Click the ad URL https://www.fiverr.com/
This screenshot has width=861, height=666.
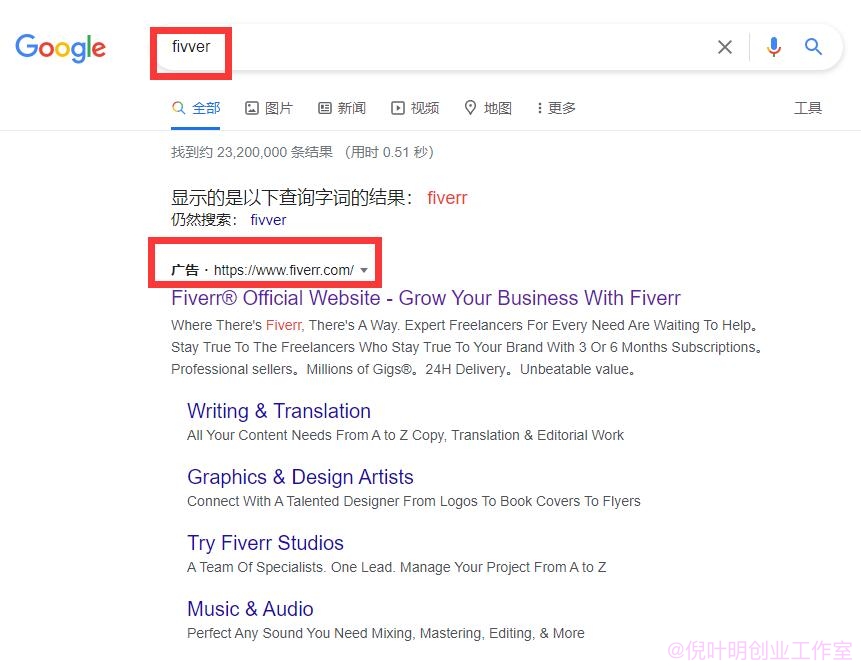coord(284,270)
